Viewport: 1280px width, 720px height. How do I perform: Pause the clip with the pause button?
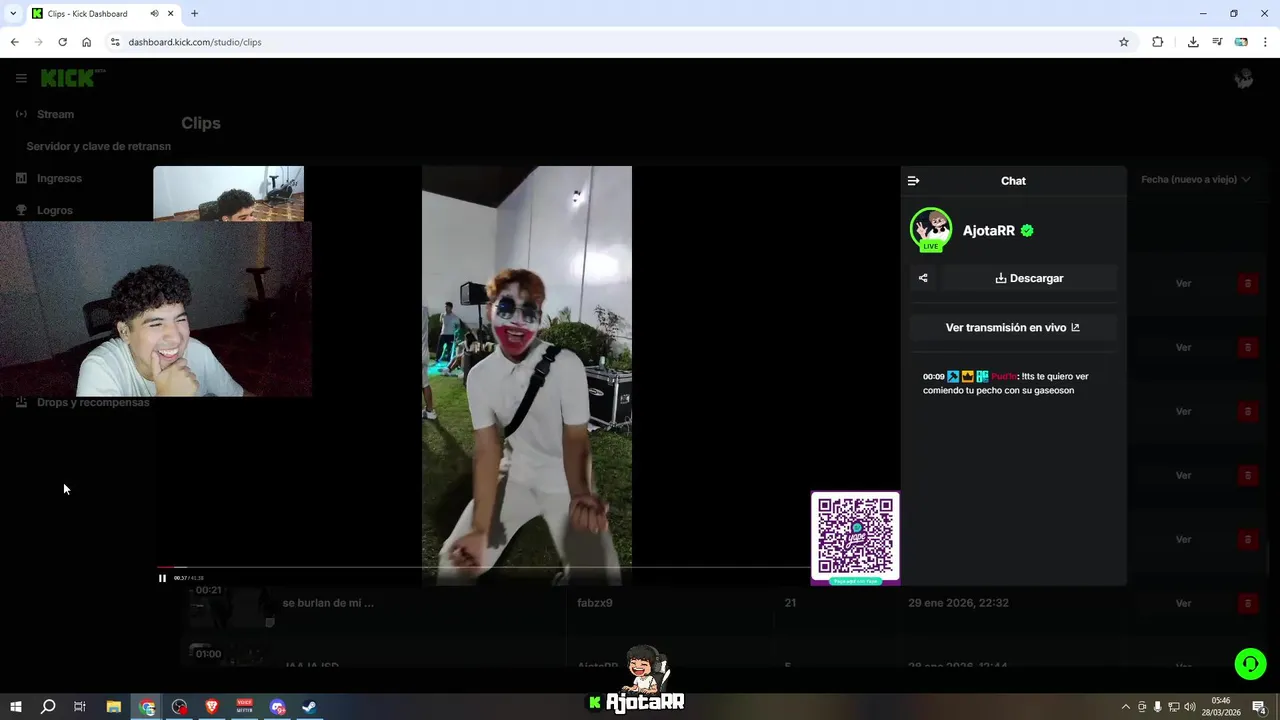point(162,578)
